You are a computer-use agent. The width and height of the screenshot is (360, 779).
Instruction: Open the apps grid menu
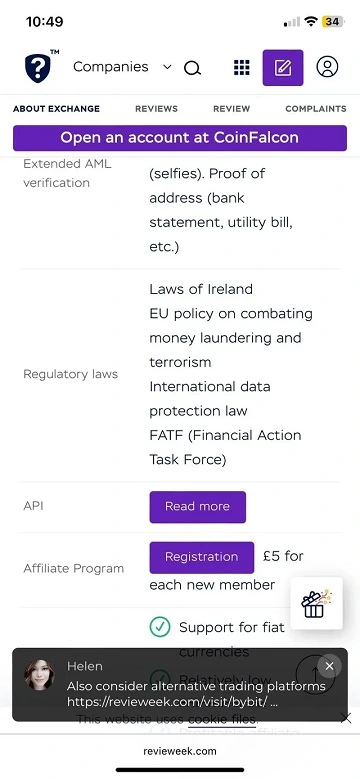click(x=242, y=68)
